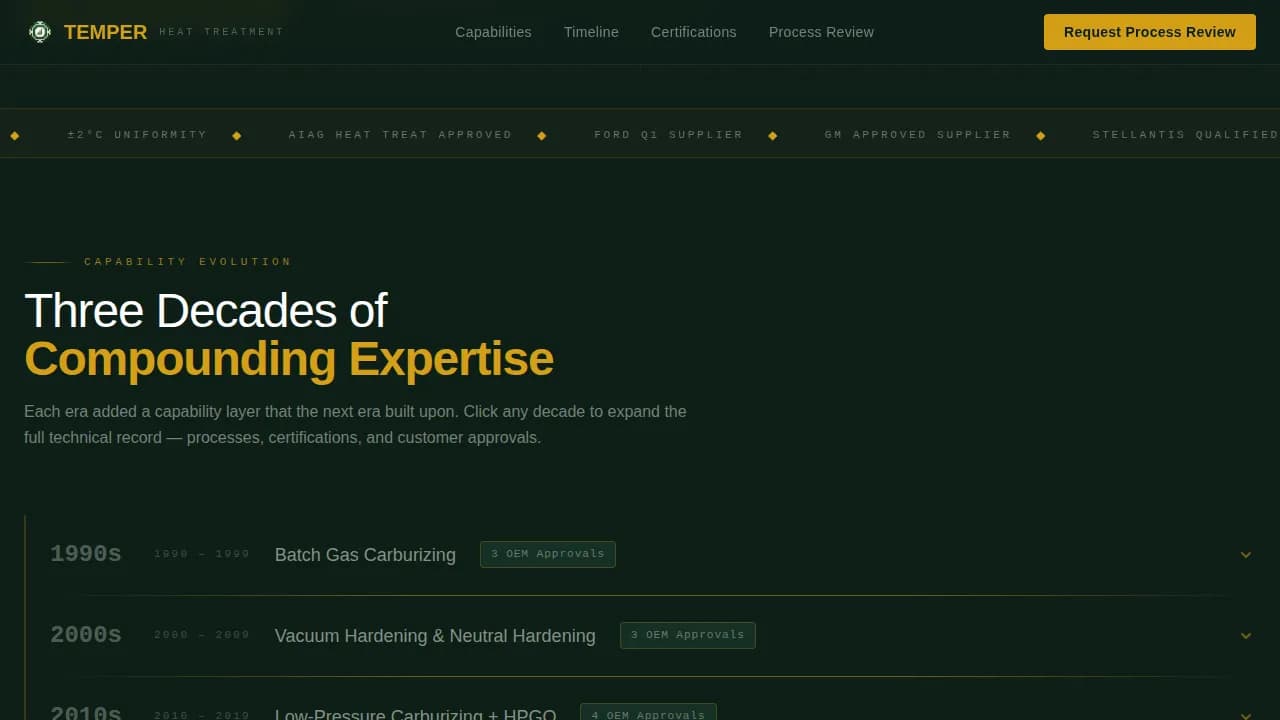Collapse the 2010s Low-Pressure Carburizing entry

[1246, 714]
